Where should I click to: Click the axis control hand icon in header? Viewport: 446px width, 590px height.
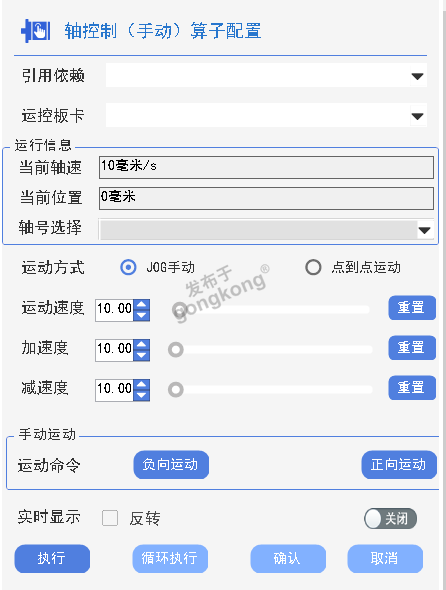pos(36,30)
